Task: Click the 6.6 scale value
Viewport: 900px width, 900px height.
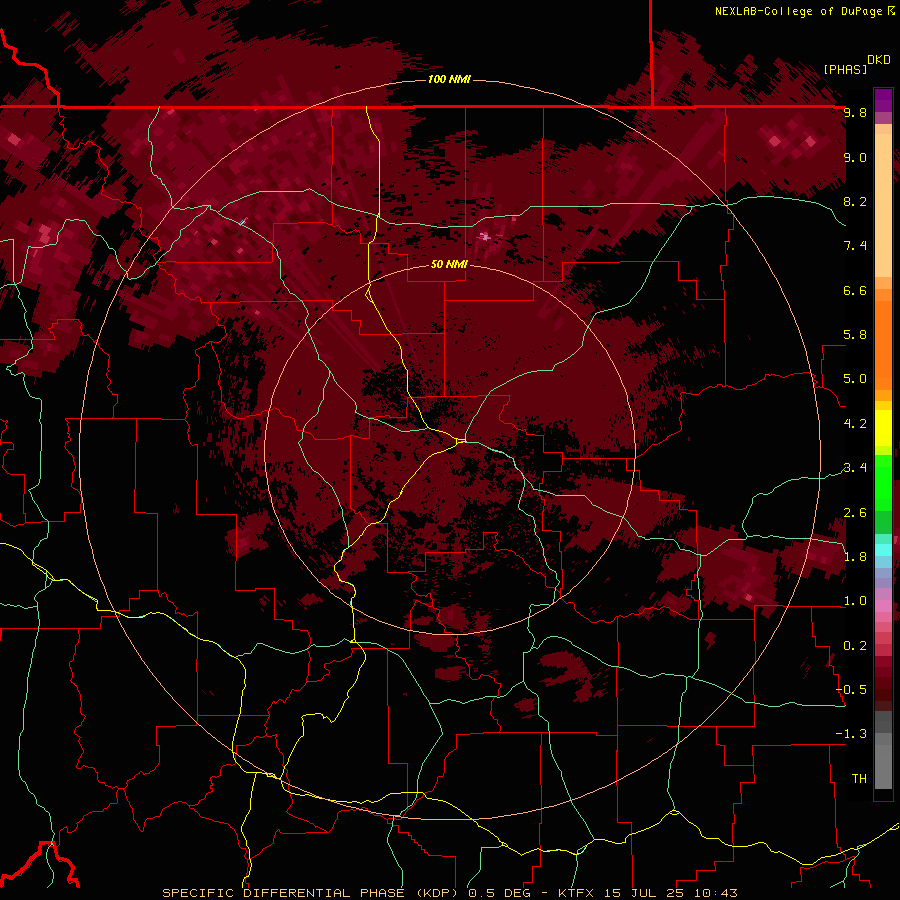Action: click(x=855, y=290)
